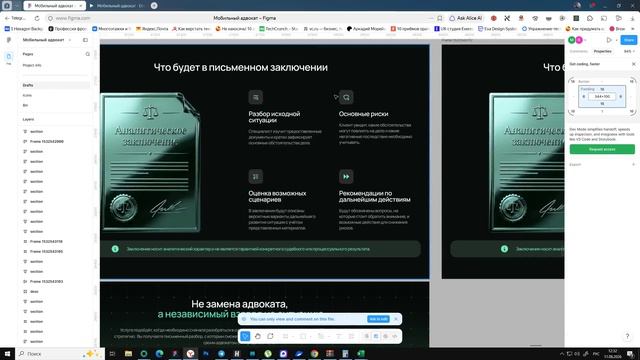The image size is (640, 360).
Task: Open Chrome from the taskbar
Action: tap(314, 353)
